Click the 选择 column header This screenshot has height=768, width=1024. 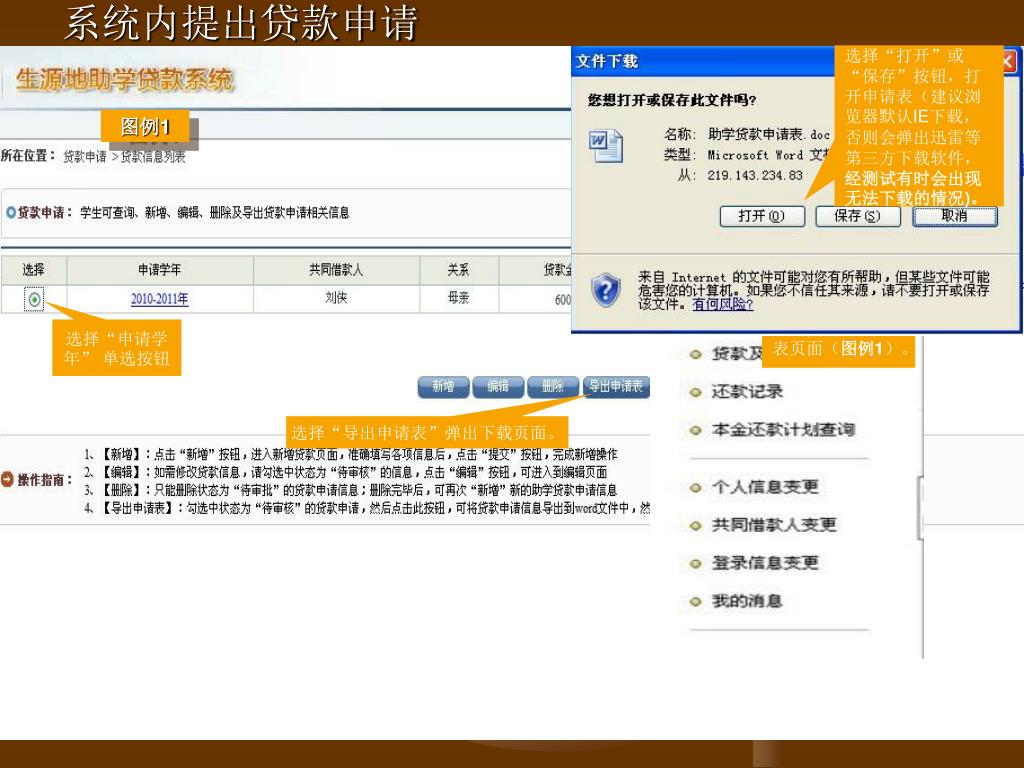point(33,270)
